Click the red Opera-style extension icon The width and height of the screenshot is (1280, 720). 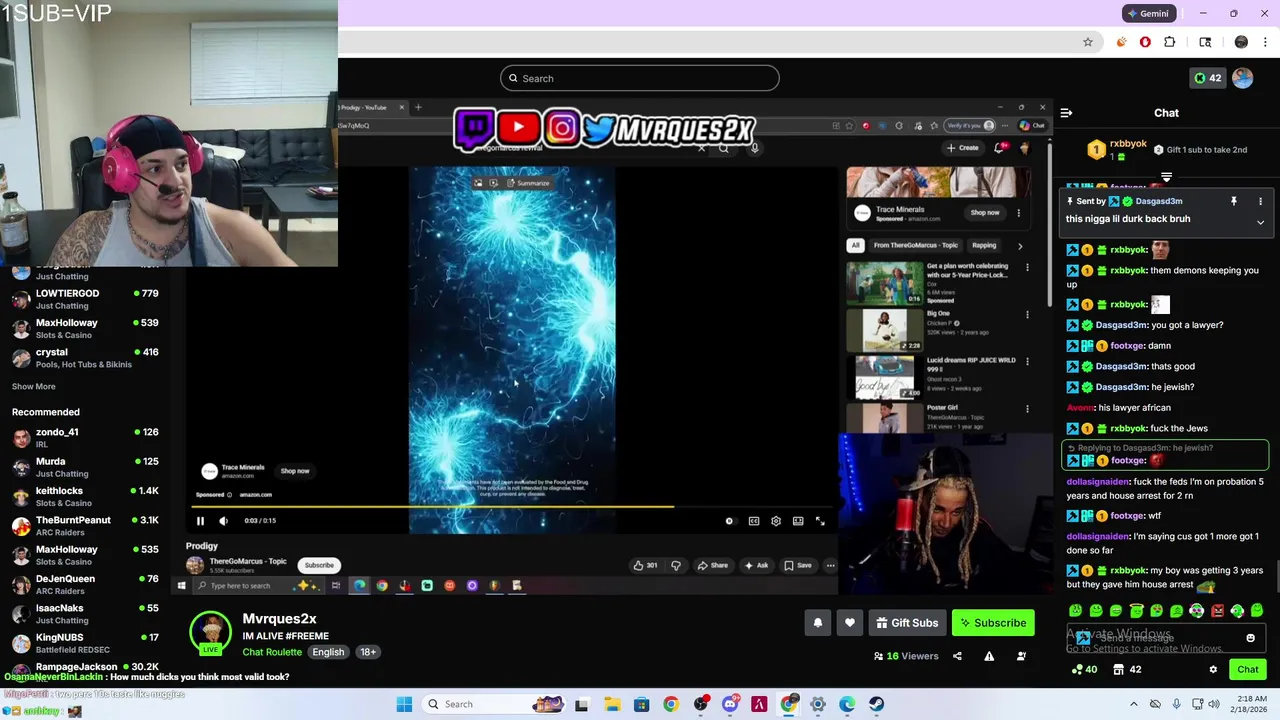[x=1145, y=42]
